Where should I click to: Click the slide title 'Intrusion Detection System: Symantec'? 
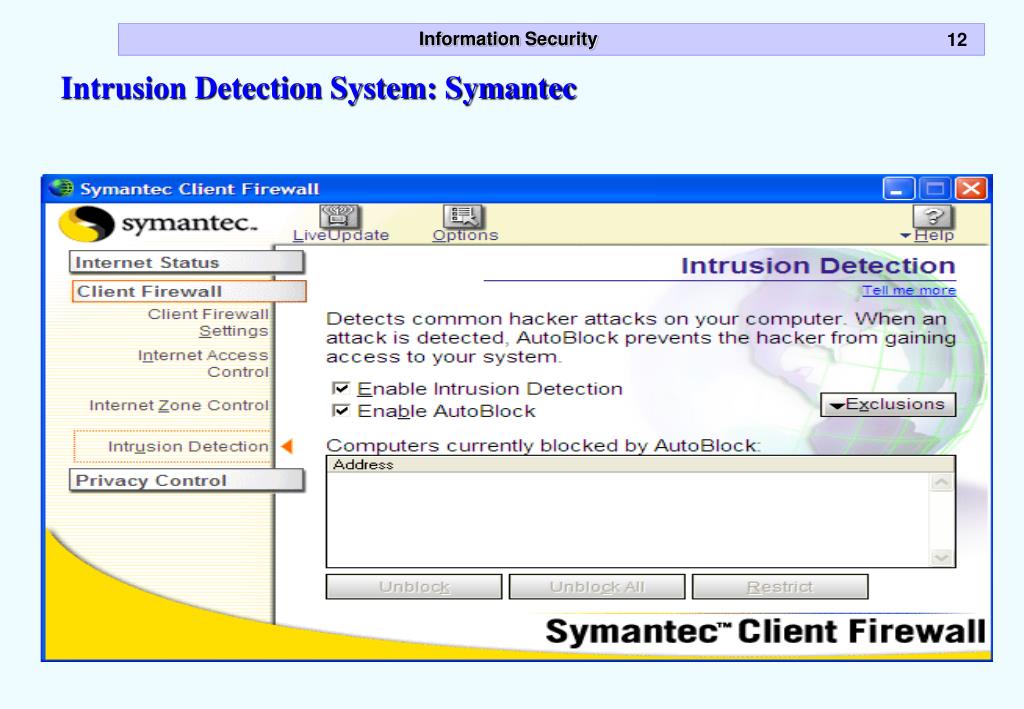click(x=319, y=89)
